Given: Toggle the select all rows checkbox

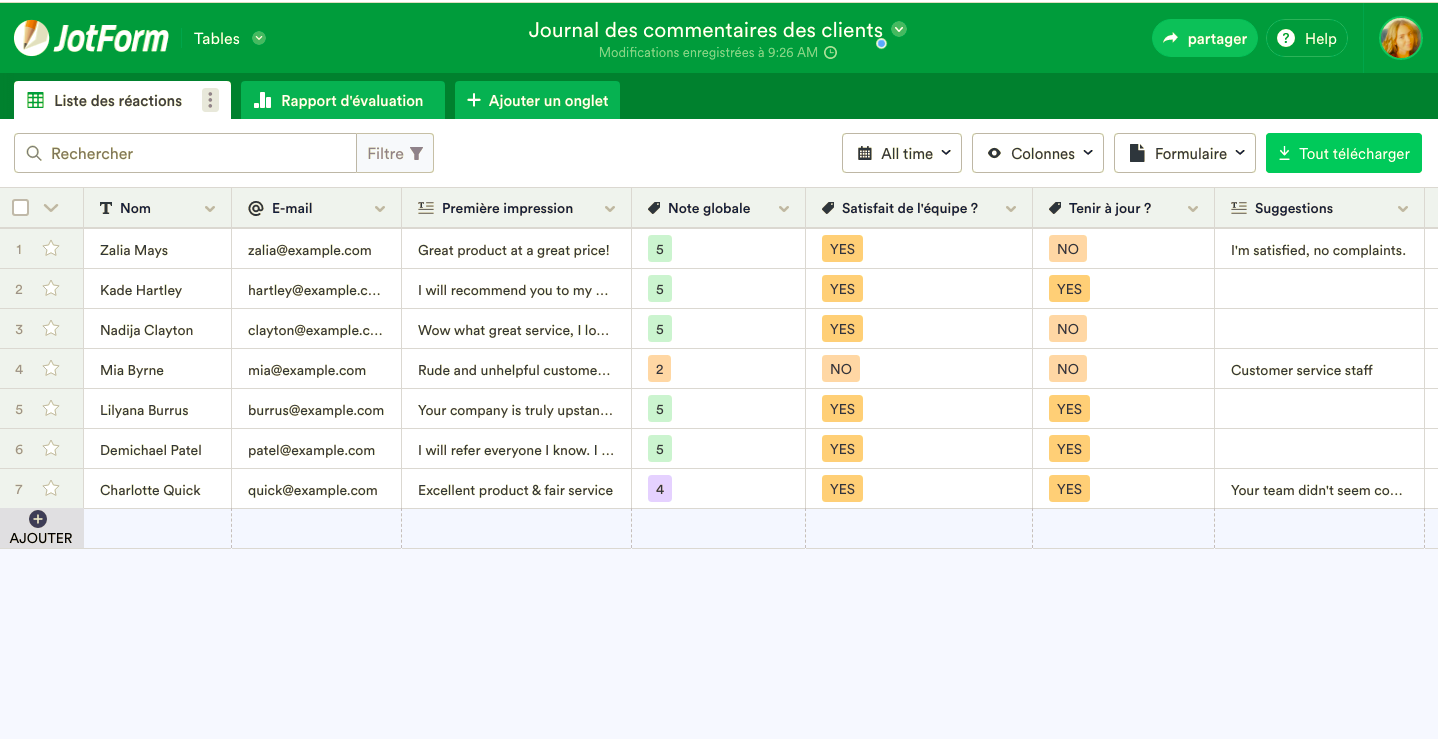Looking at the screenshot, I should pyautogui.click(x=21, y=208).
